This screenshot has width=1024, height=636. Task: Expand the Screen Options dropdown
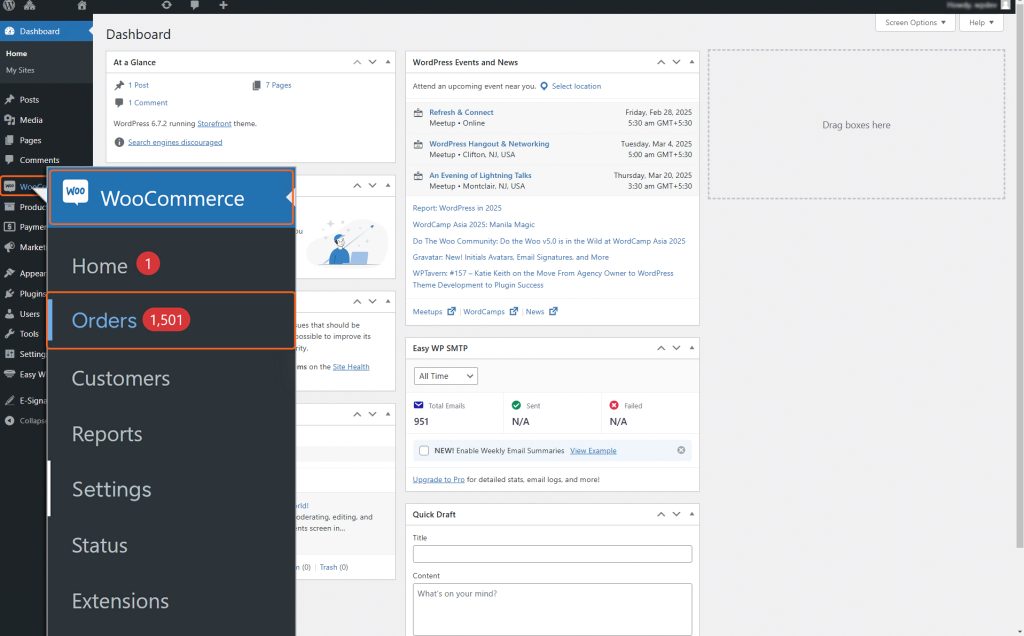[914, 22]
